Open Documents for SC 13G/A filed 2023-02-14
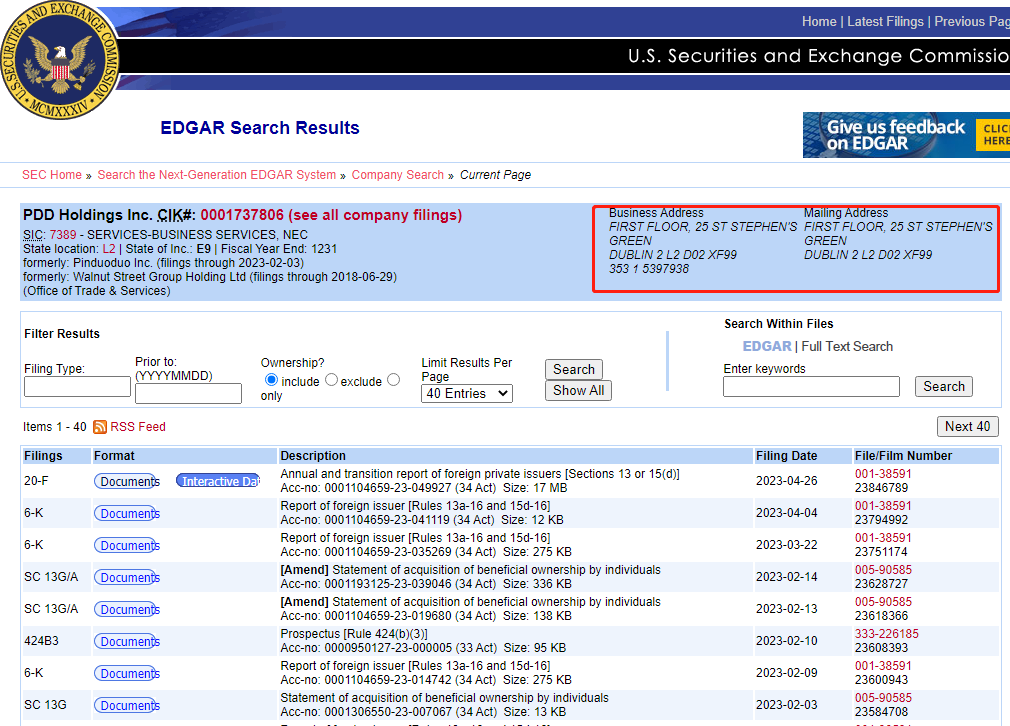 point(127,578)
